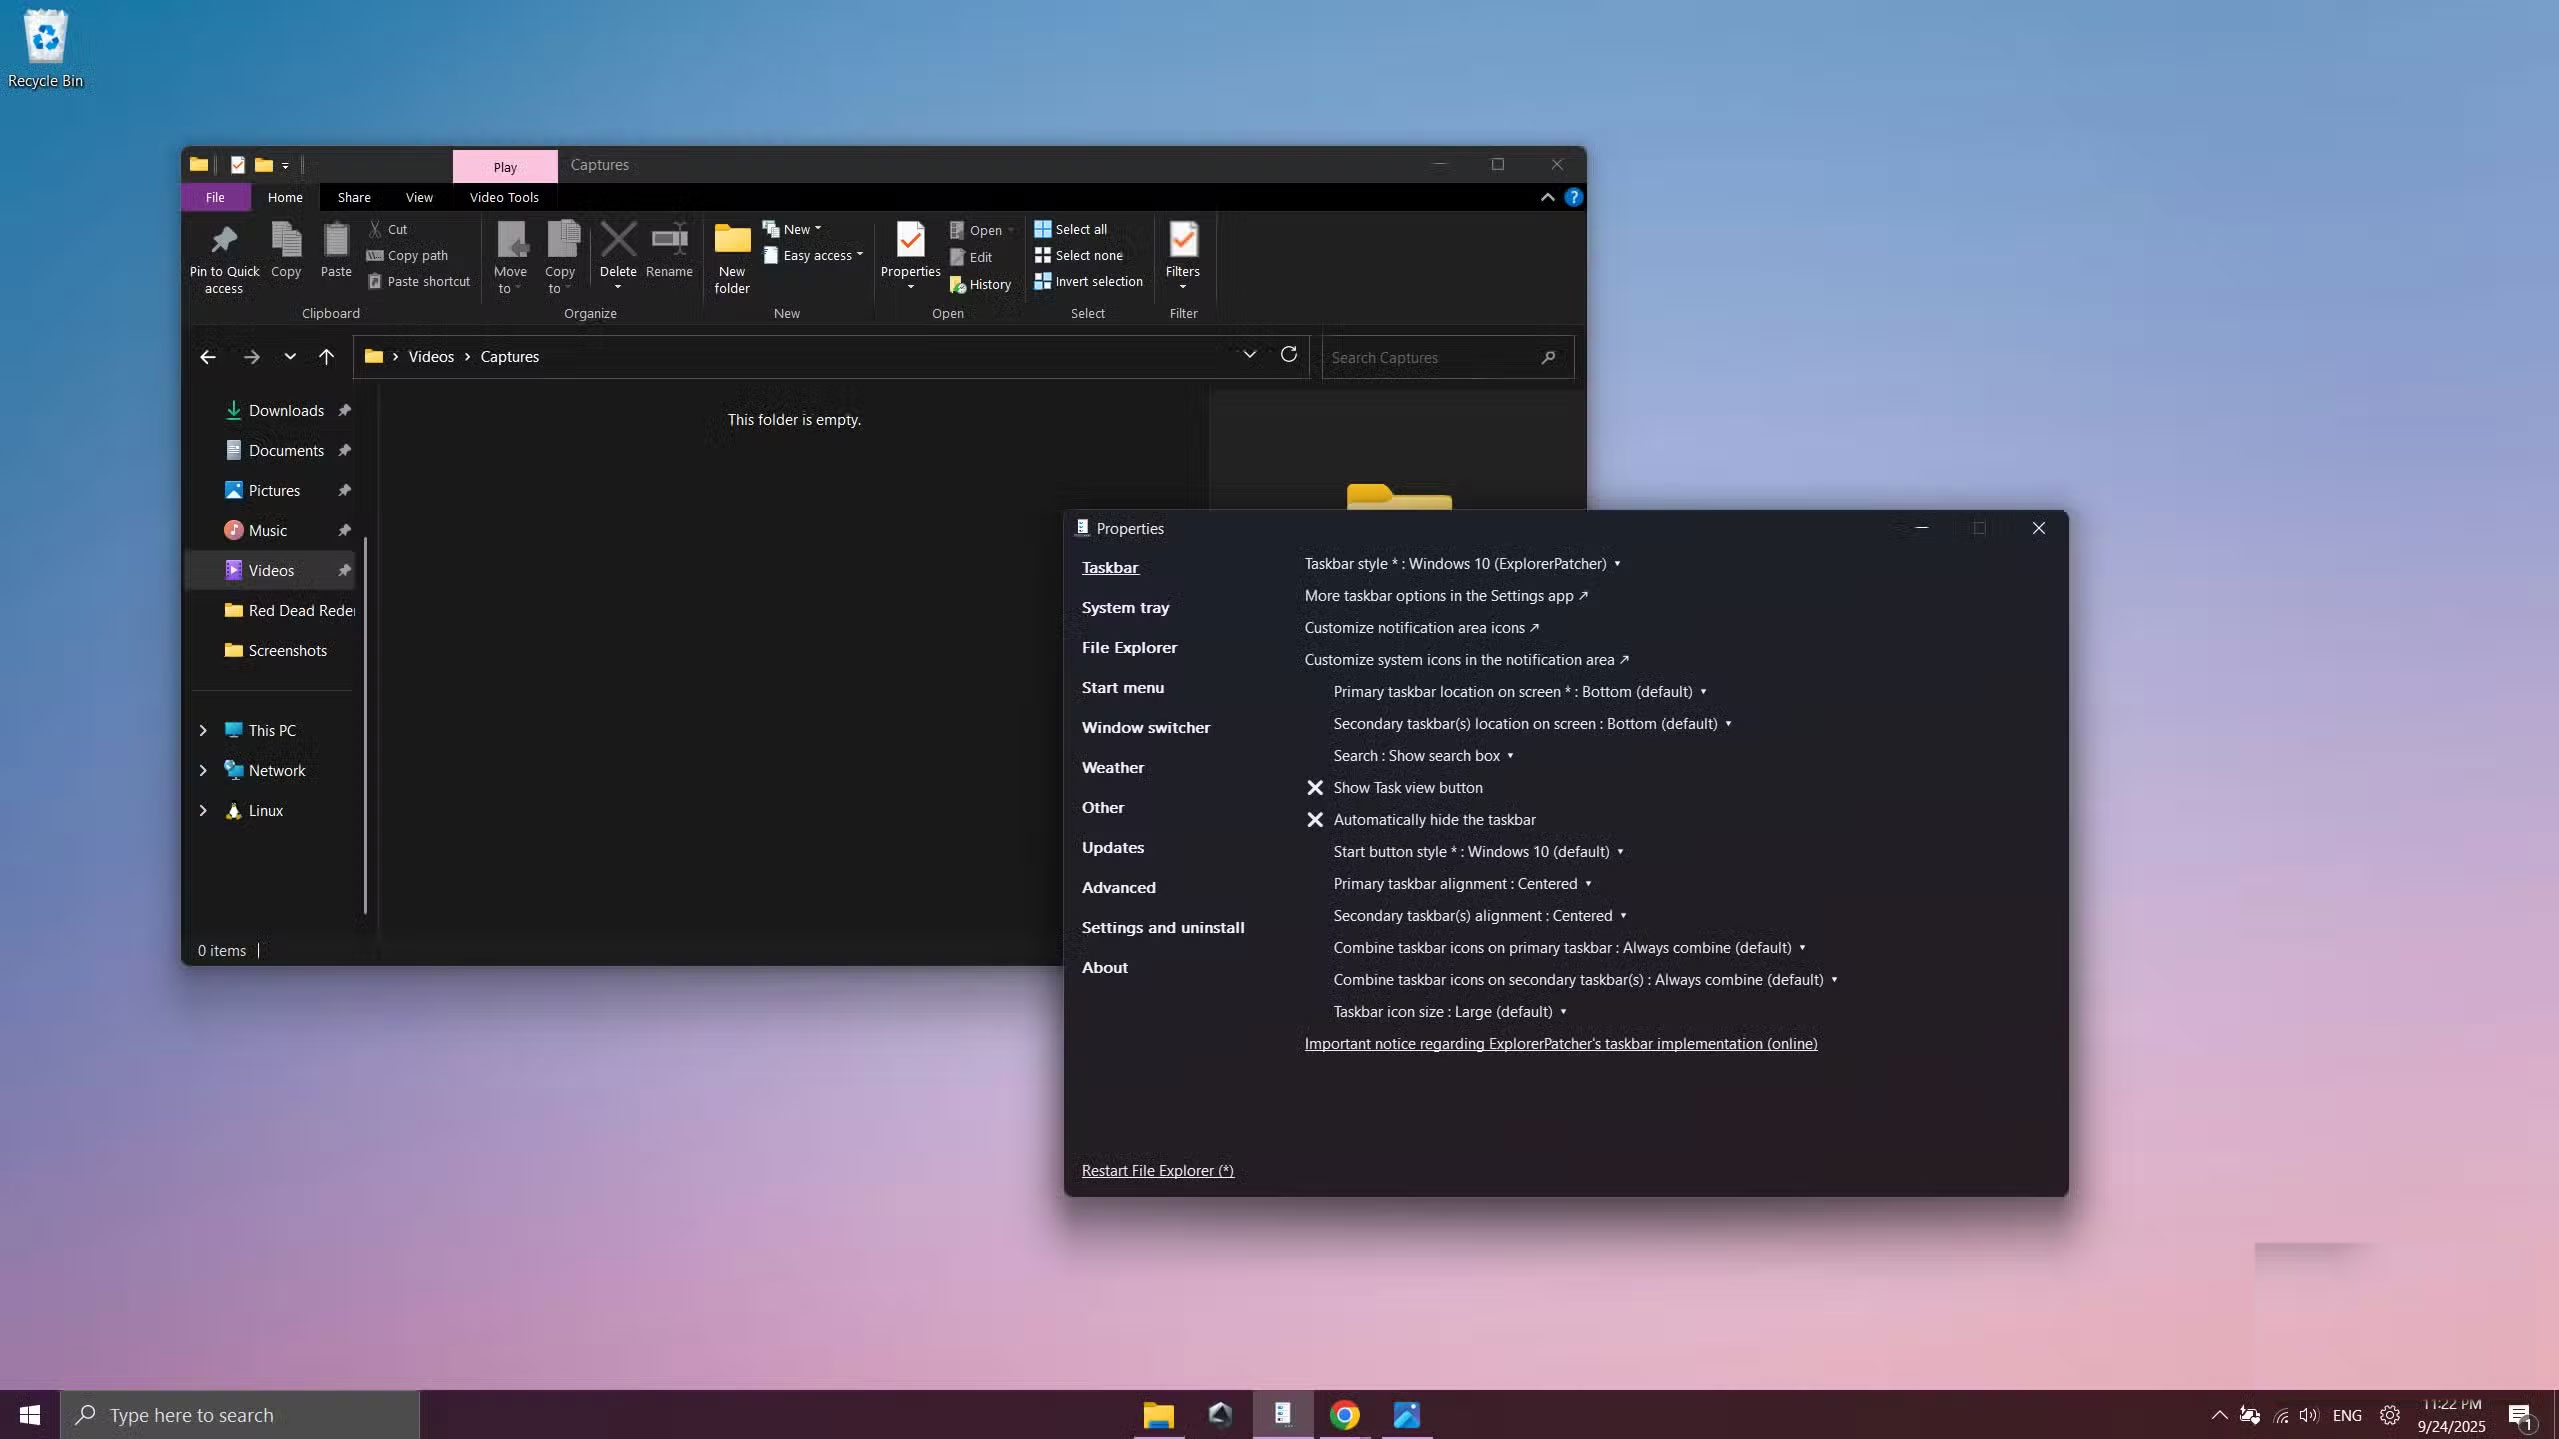Open the Start menu section in Properties
Screen dimensions: 2559x1439
(x=1122, y=688)
